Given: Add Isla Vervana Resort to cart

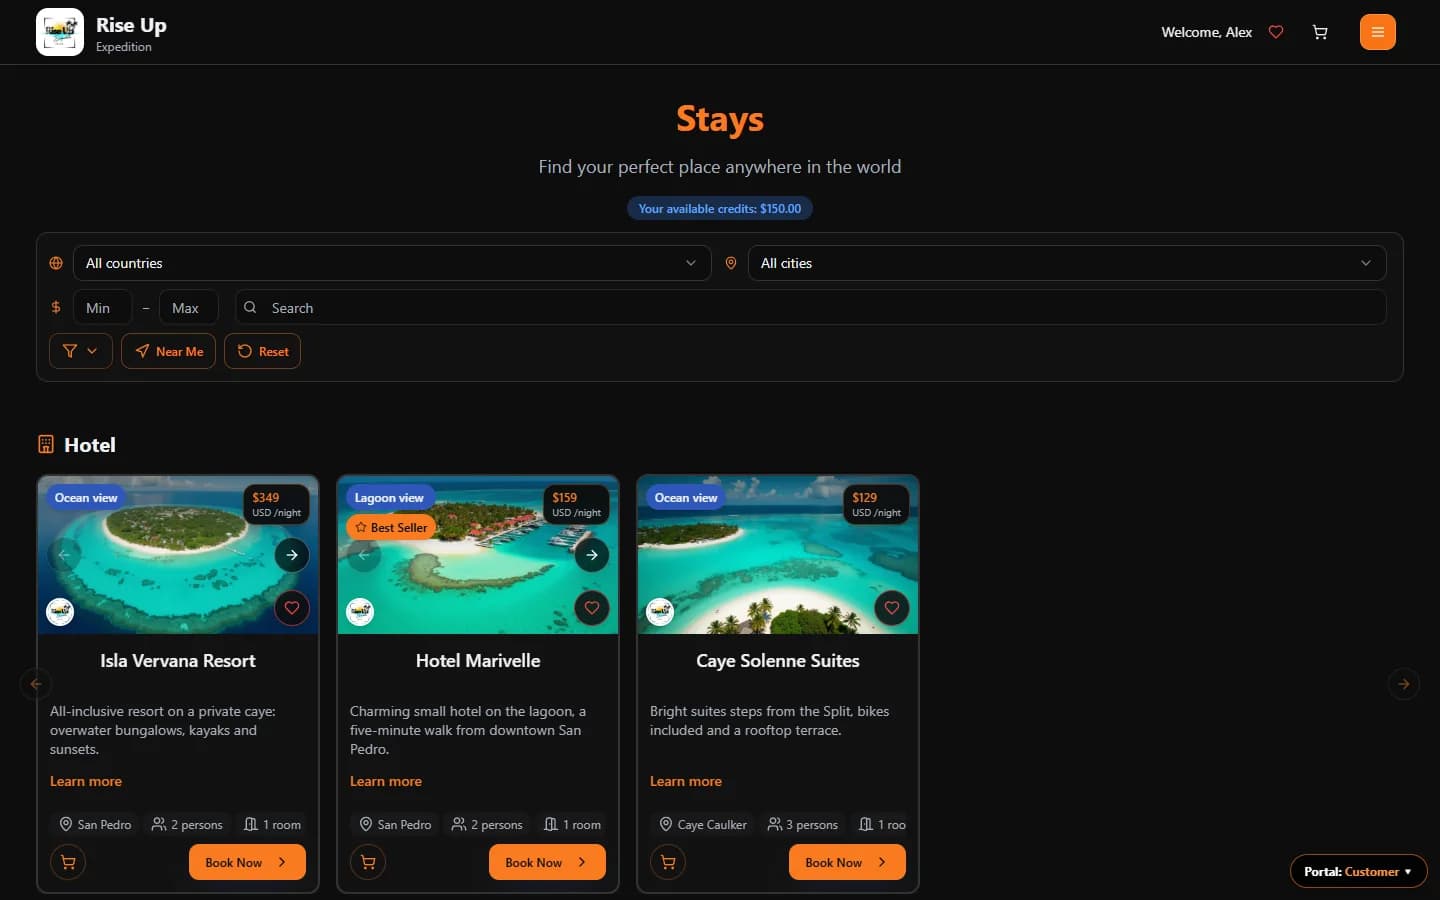Looking at the screenshot, I should point(68,862).
